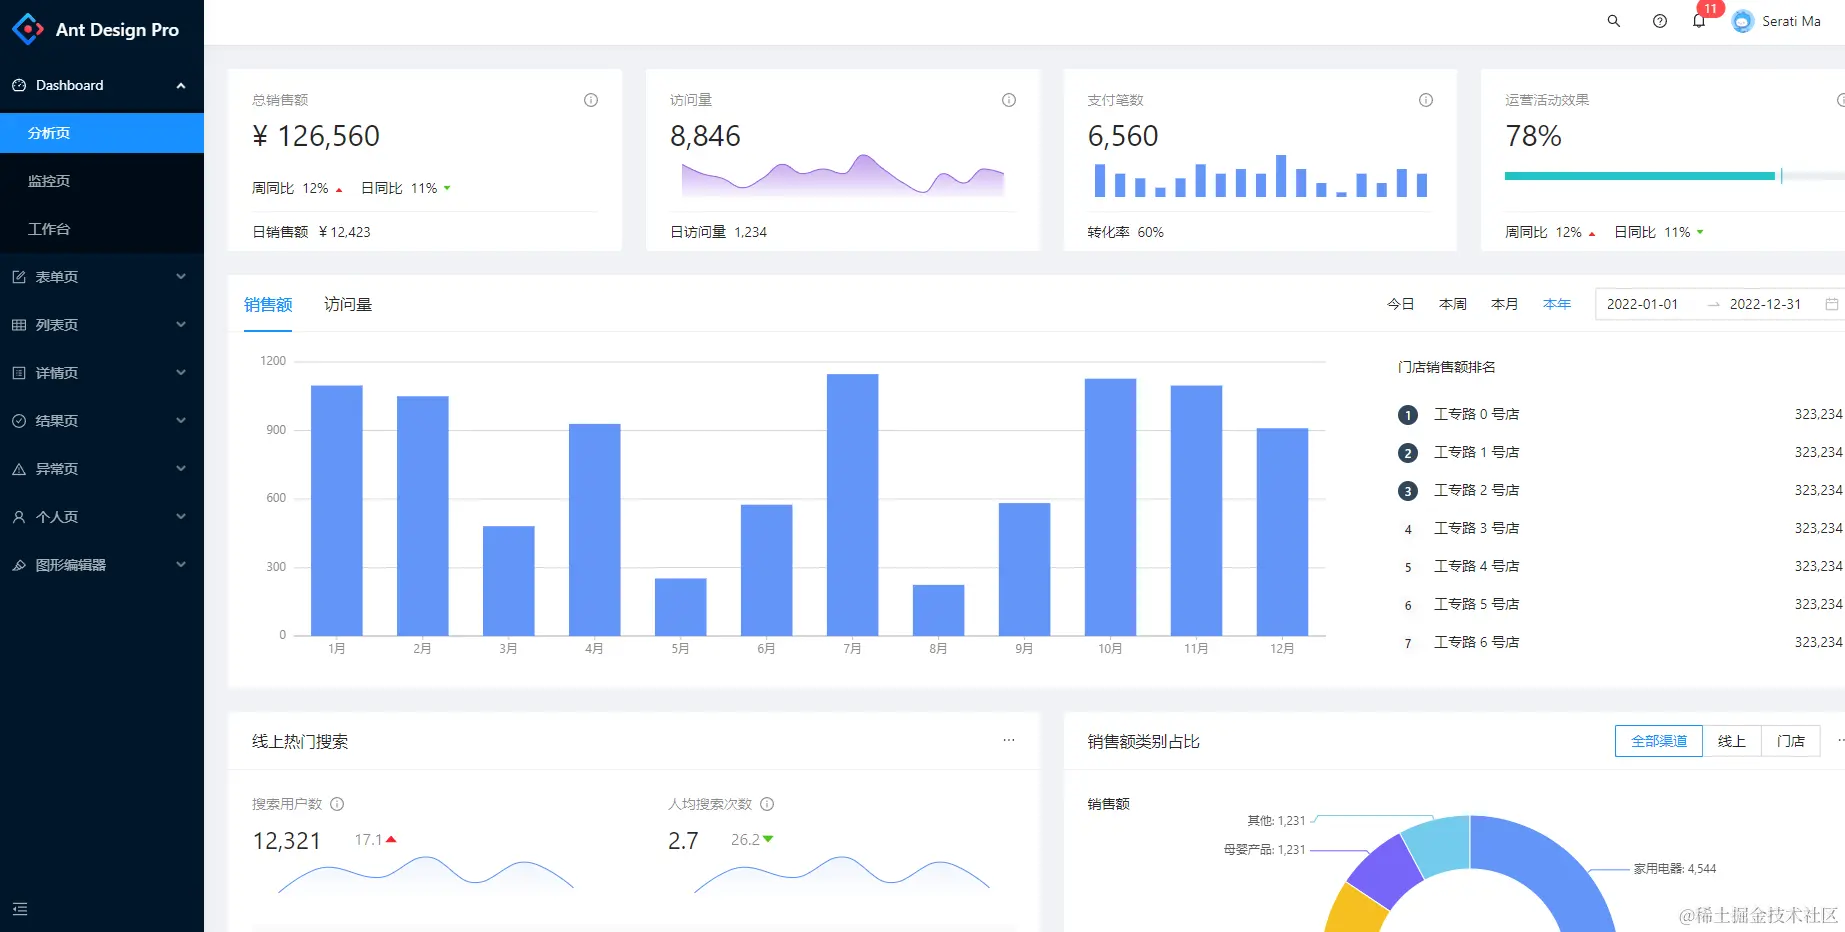Screen dimensions: 1845x932
Task: Click the Ant Design Pro logo
Action: click(28, 29)
